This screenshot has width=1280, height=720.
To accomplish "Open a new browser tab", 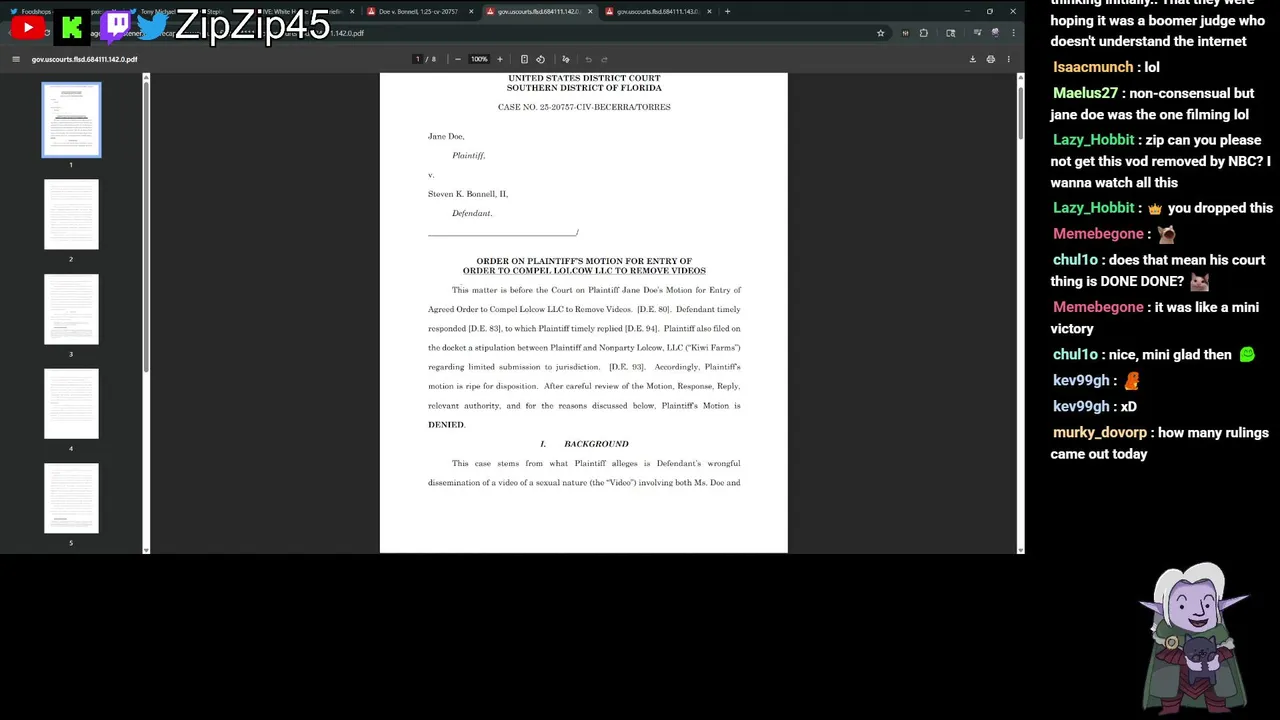I will (x=727, y=11).
